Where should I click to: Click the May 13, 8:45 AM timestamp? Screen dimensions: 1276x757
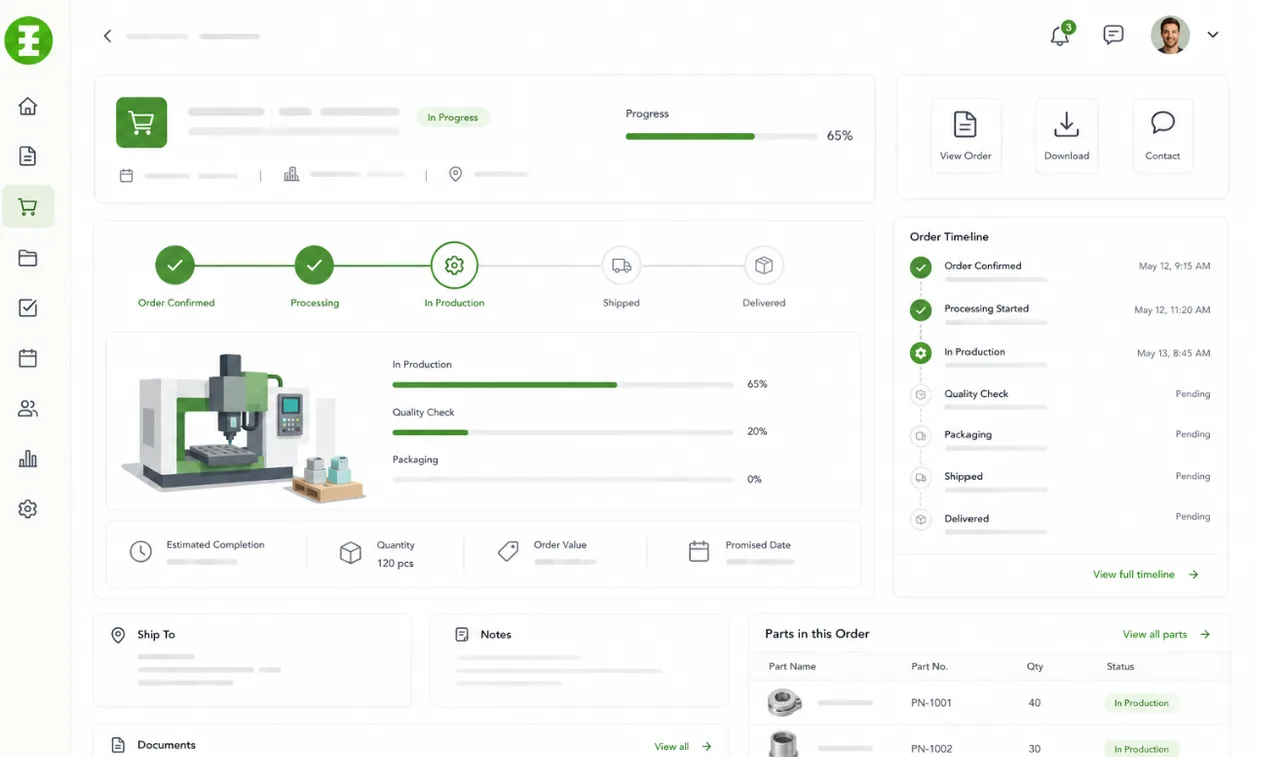click(x=1173, y=354)
